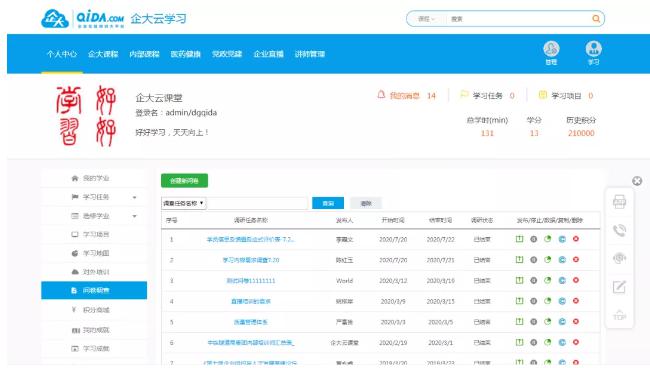Open data pie icon in World publisher row

coord(548,281)
